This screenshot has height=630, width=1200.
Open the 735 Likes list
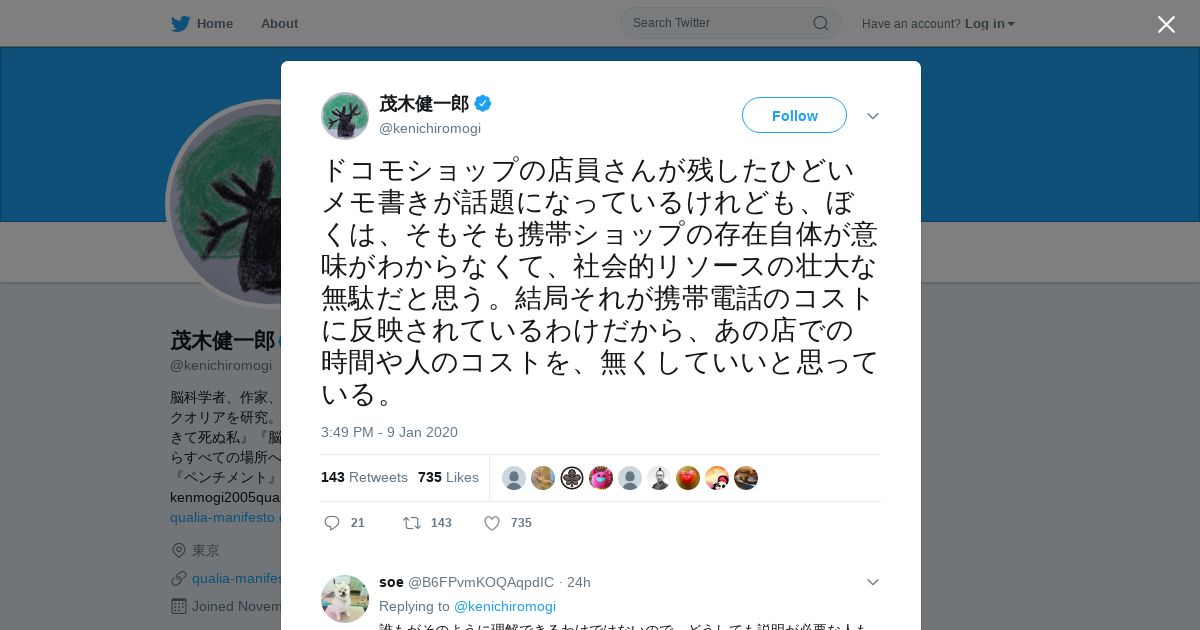(448, 477)
